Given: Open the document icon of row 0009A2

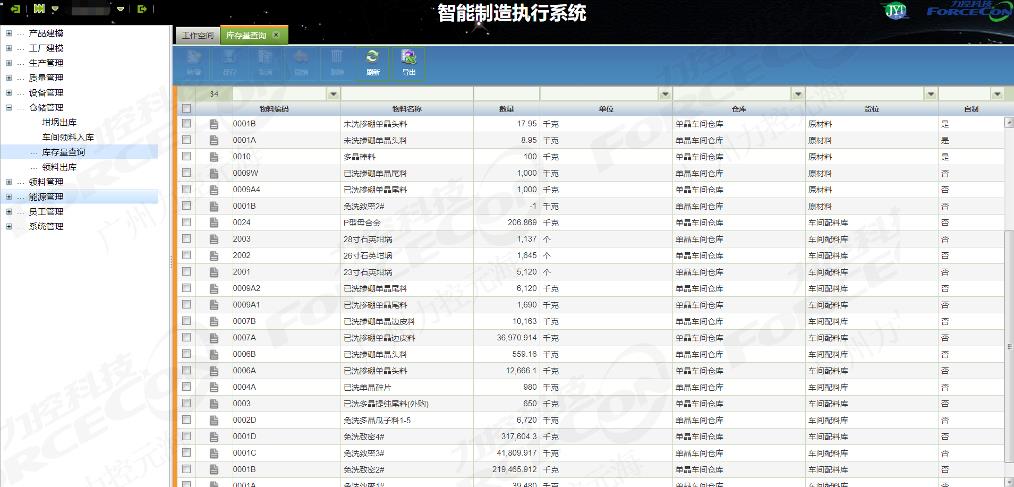Looking at the screenshot, I should (214, 288).
